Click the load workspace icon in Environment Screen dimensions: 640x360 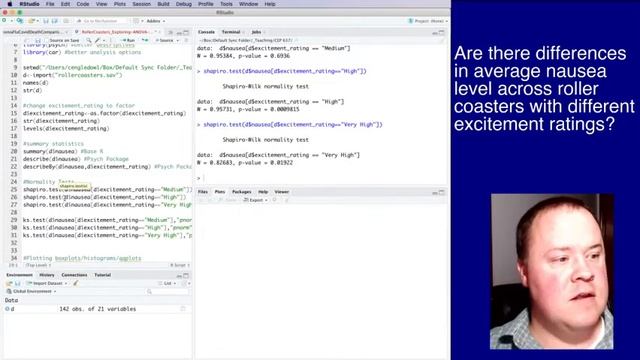9,283
